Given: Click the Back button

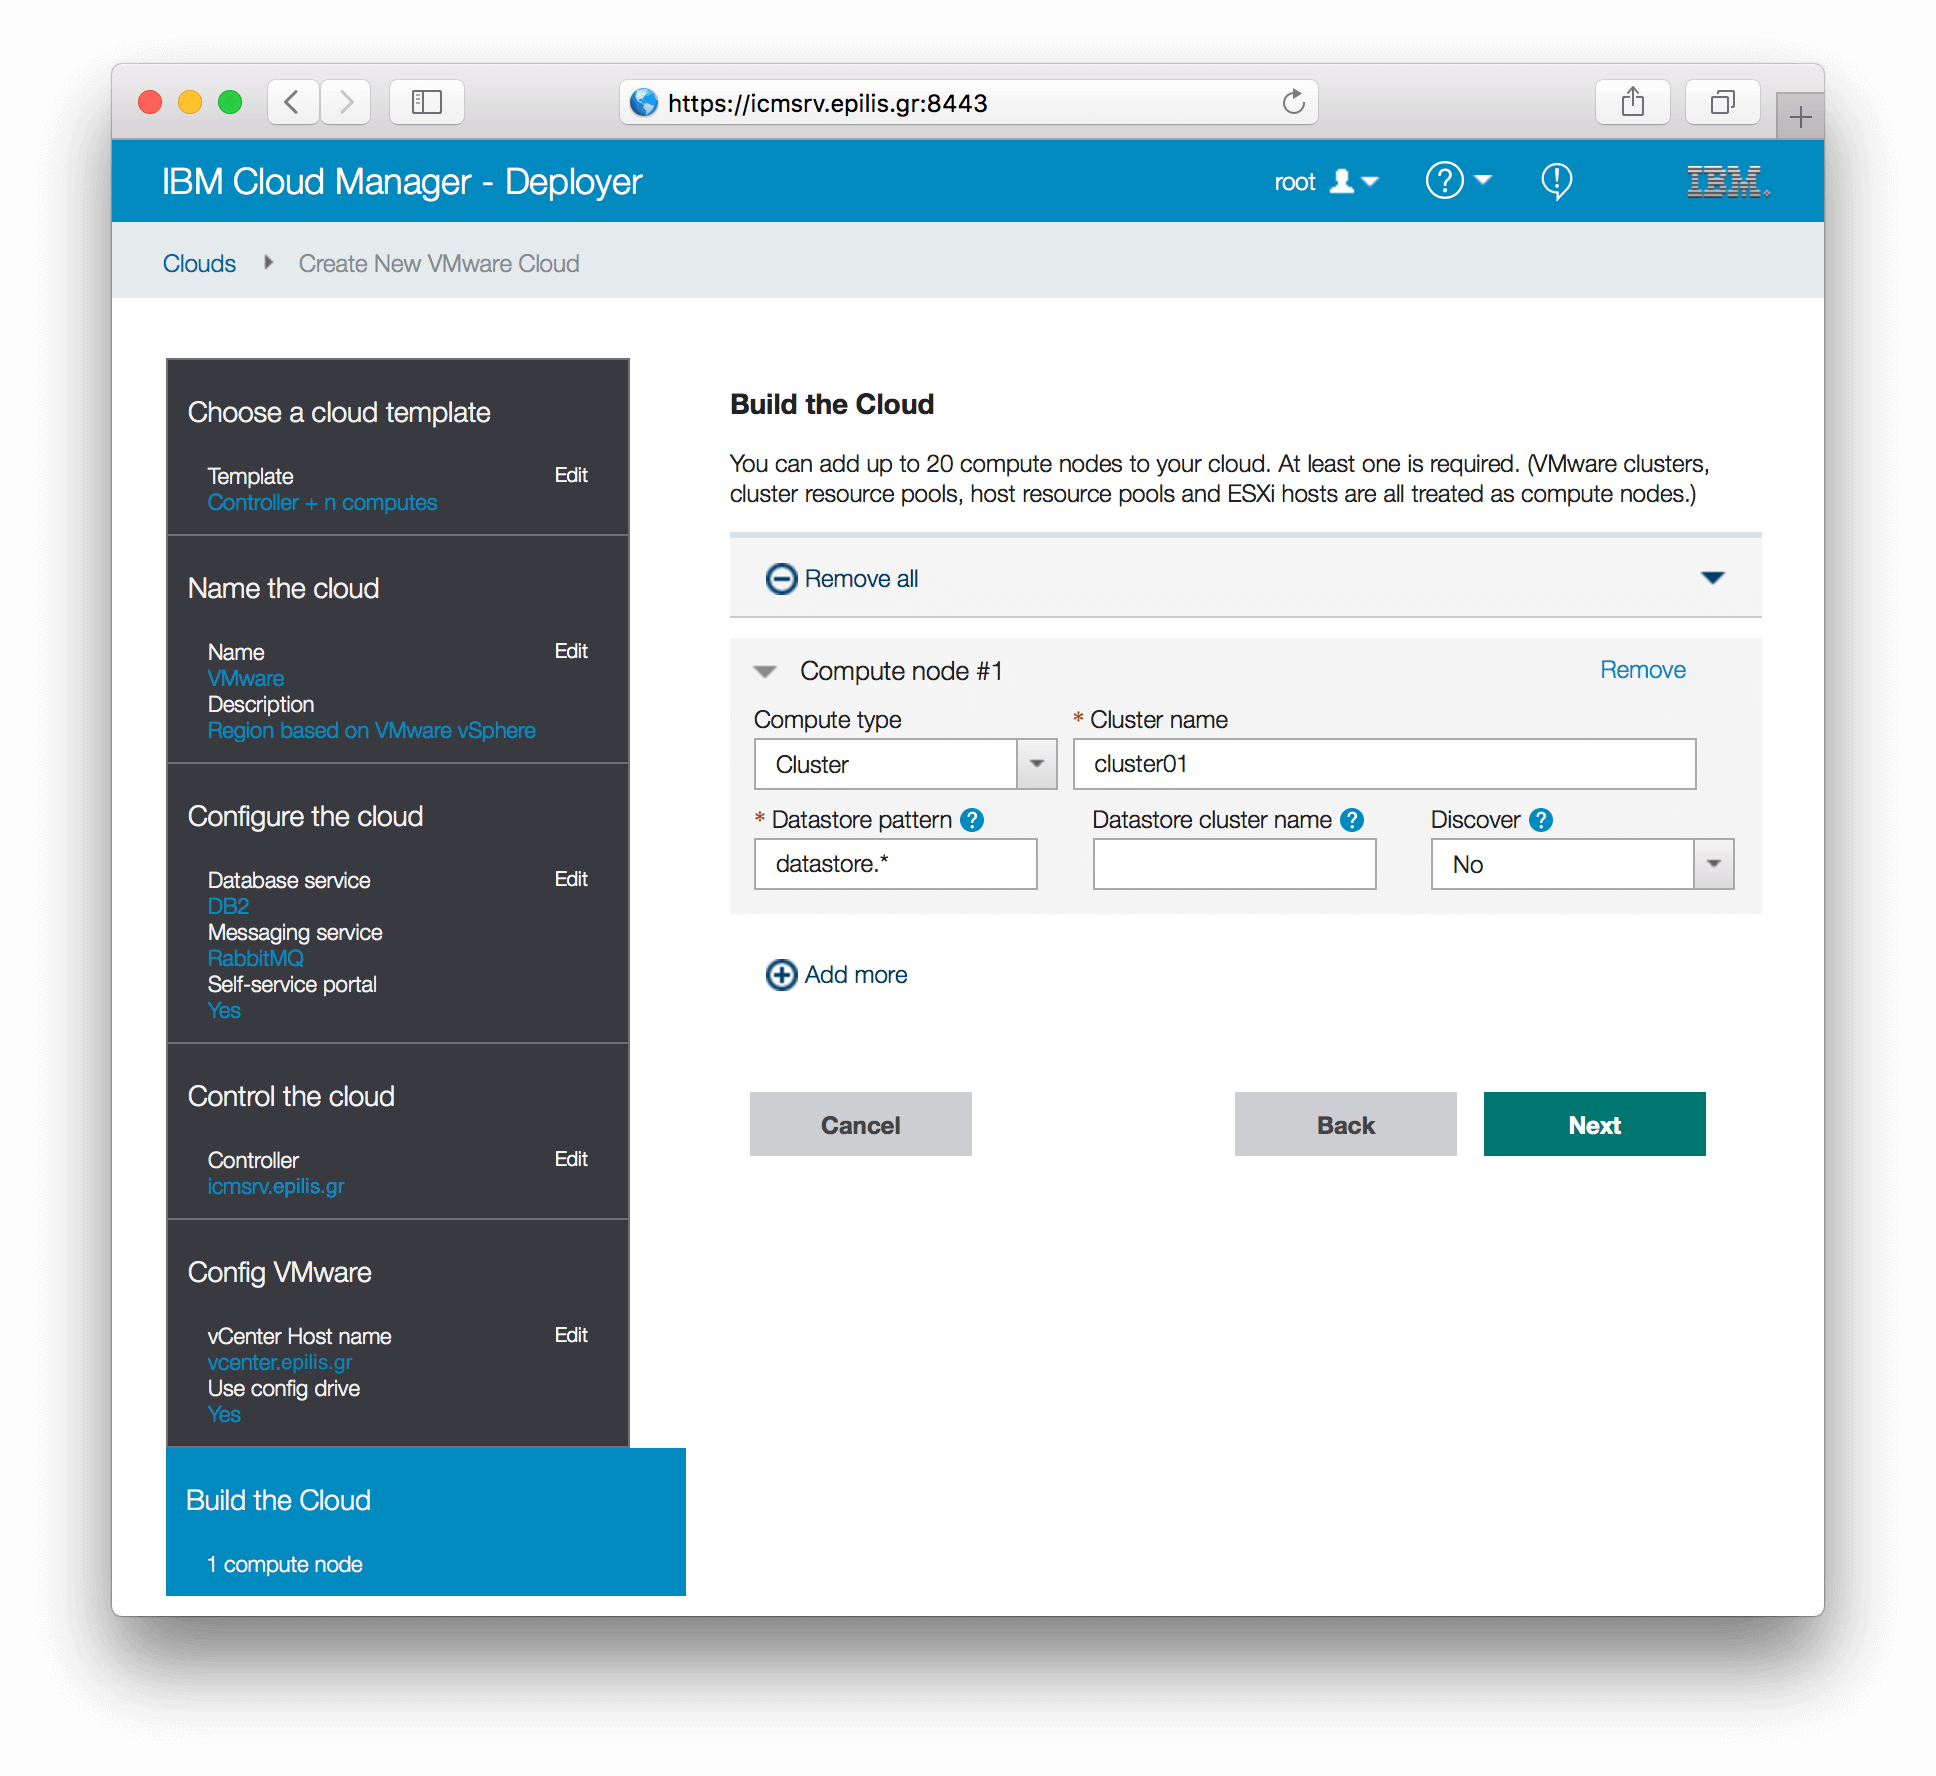Looking at the screenshot, I should (1345, 1124).
